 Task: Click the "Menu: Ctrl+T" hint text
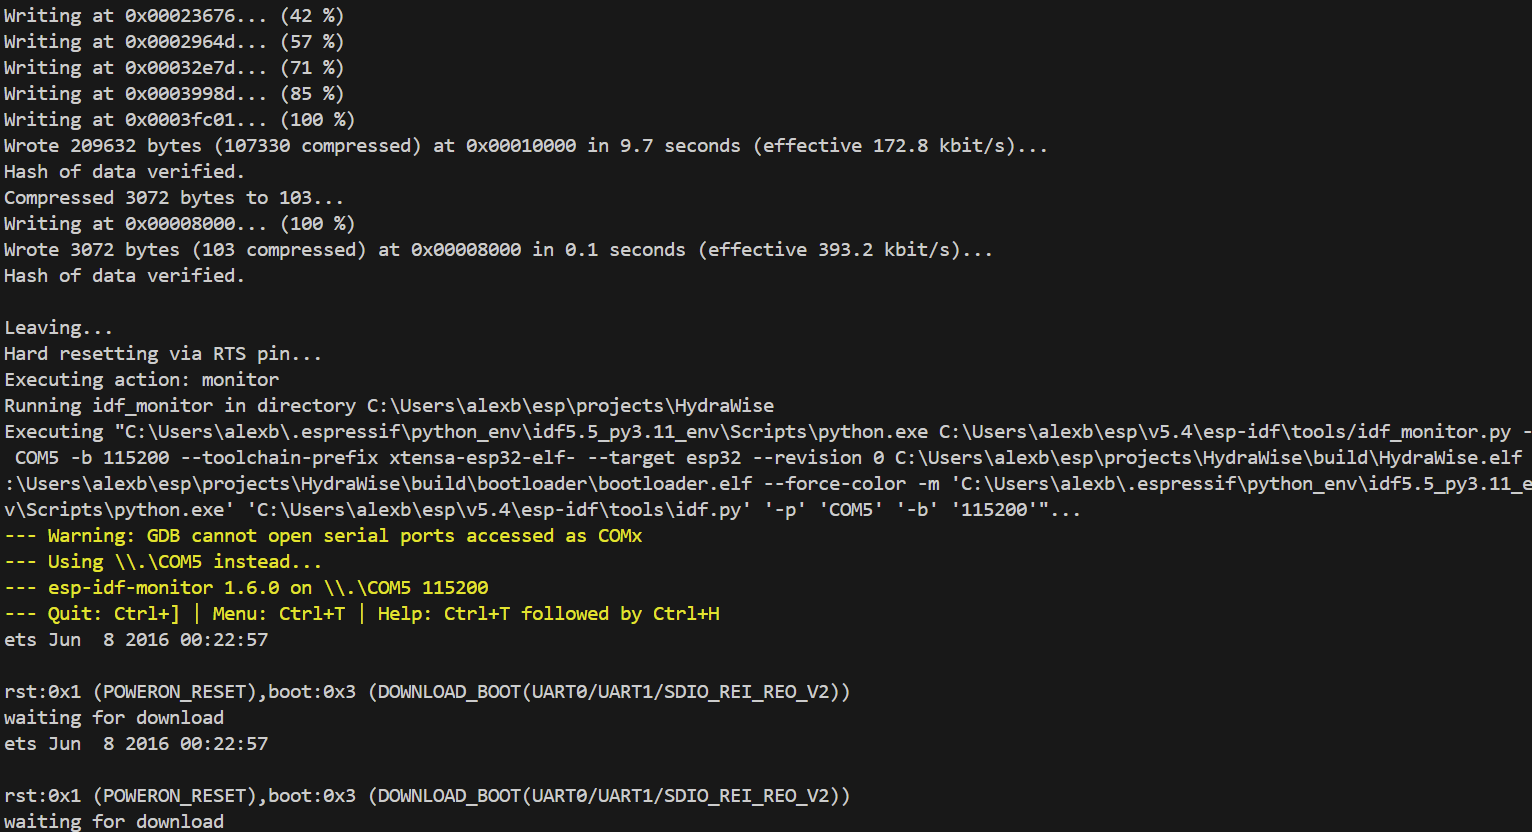[278, 614]
